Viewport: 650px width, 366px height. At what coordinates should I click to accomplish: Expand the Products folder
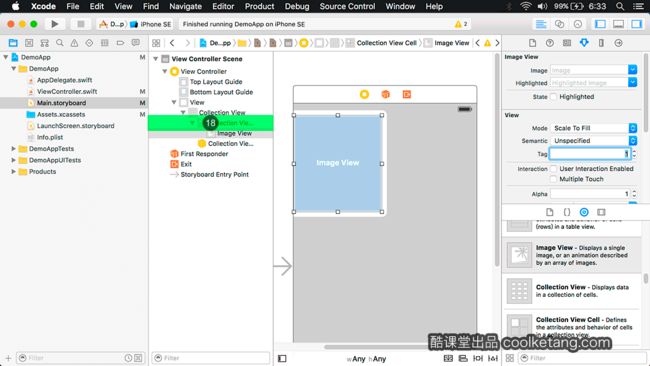(13, 171)
